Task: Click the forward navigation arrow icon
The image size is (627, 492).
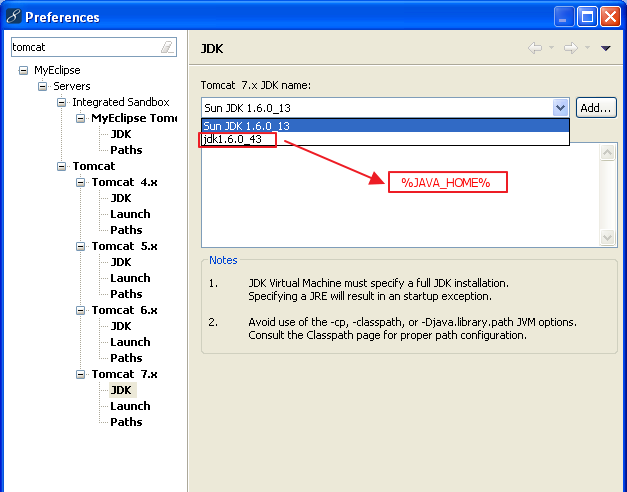Action: click(571, 48)
